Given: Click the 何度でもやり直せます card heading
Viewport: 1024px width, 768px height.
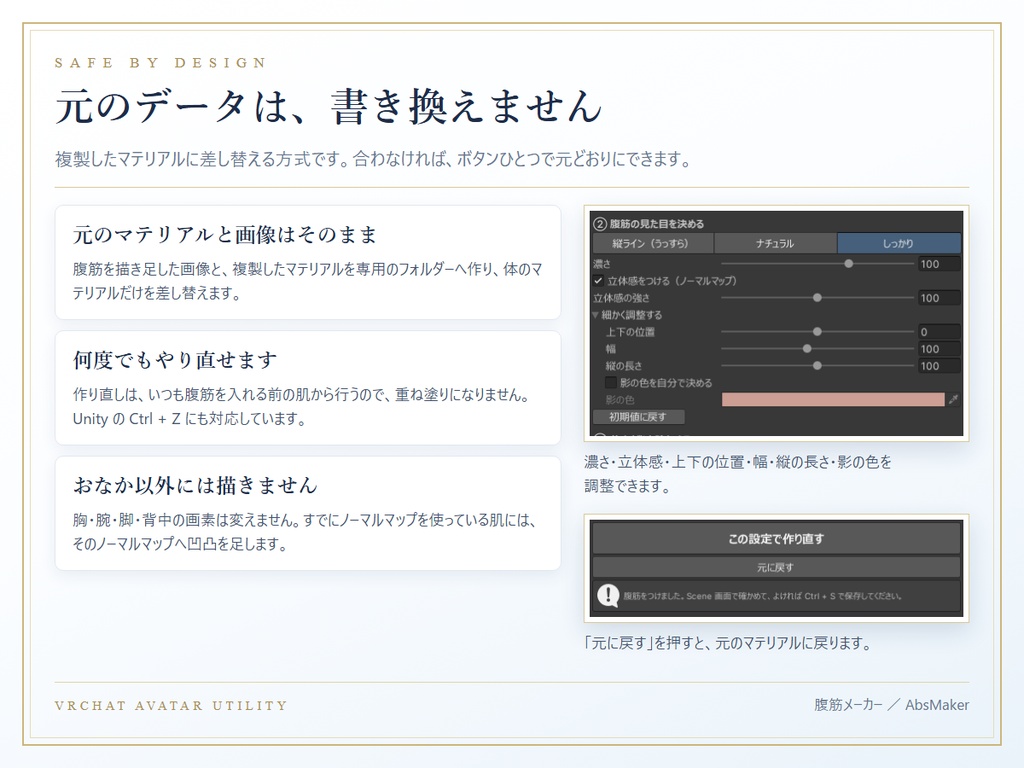Looking at the screenshot, I should (175, 360).
